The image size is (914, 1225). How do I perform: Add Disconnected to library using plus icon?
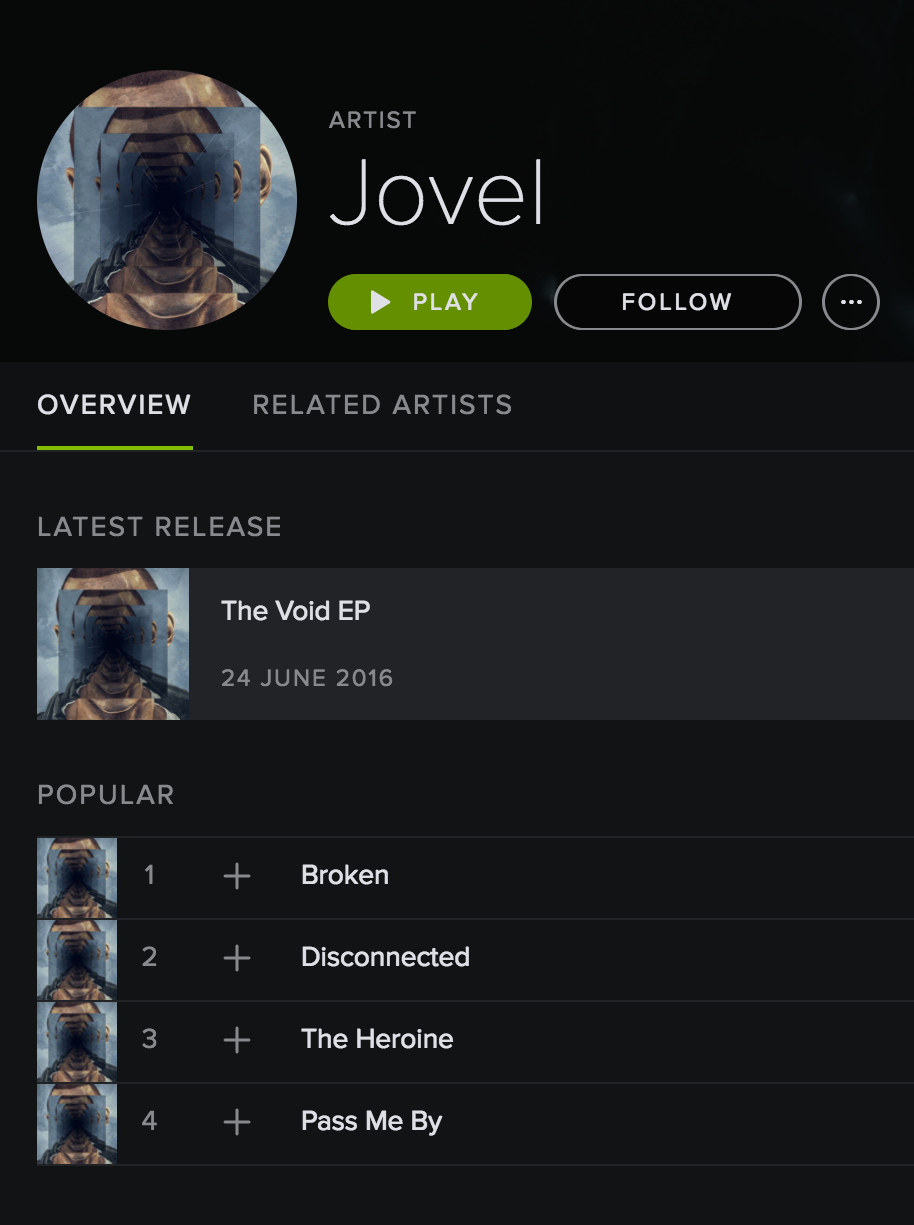point(236,959)
